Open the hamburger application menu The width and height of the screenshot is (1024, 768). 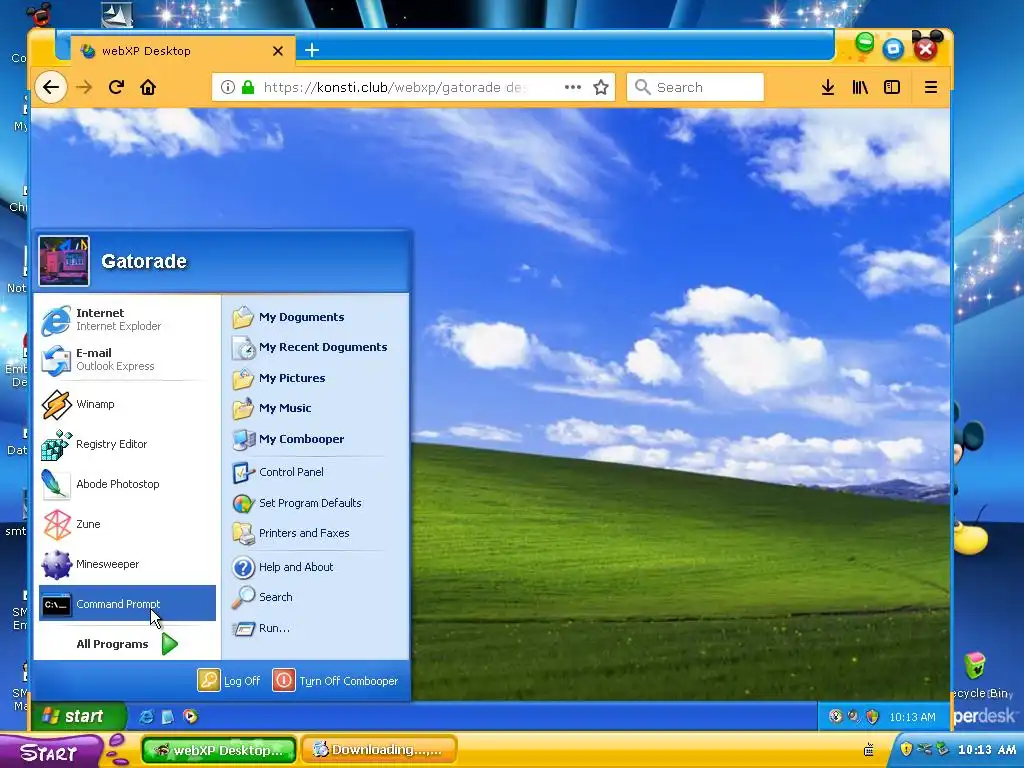[931, 88]
